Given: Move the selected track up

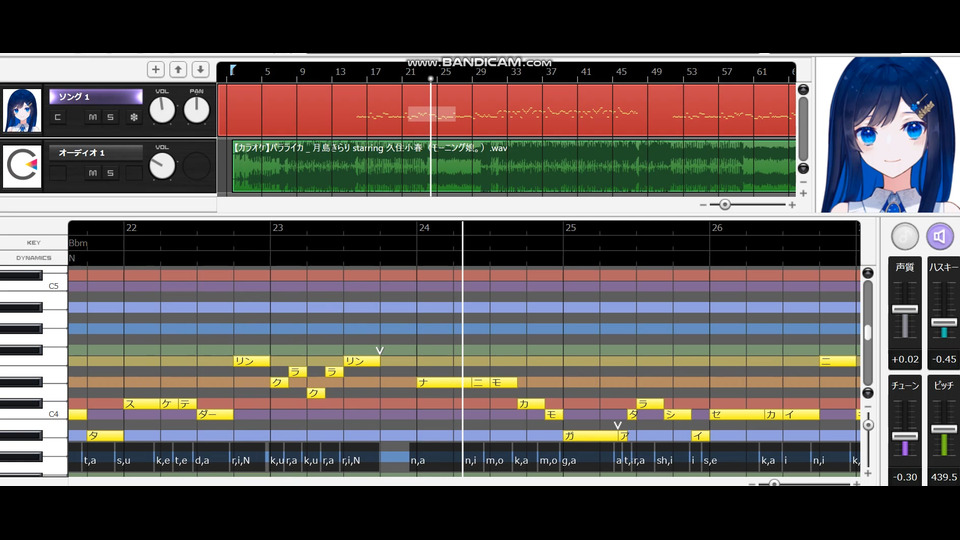Looking at the screenshot, I should point(178,70).
